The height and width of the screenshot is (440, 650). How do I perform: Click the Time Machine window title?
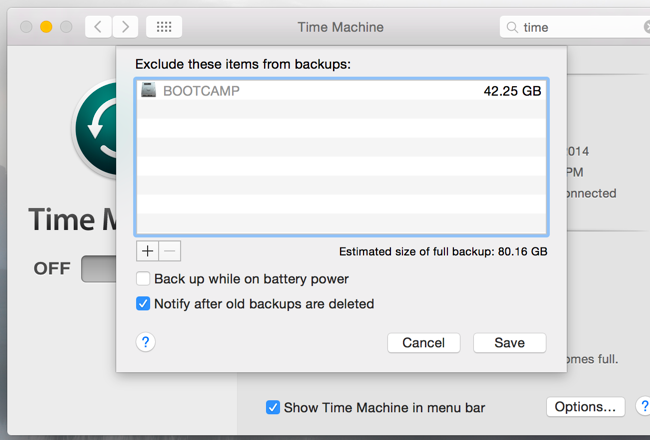point(341,27)
